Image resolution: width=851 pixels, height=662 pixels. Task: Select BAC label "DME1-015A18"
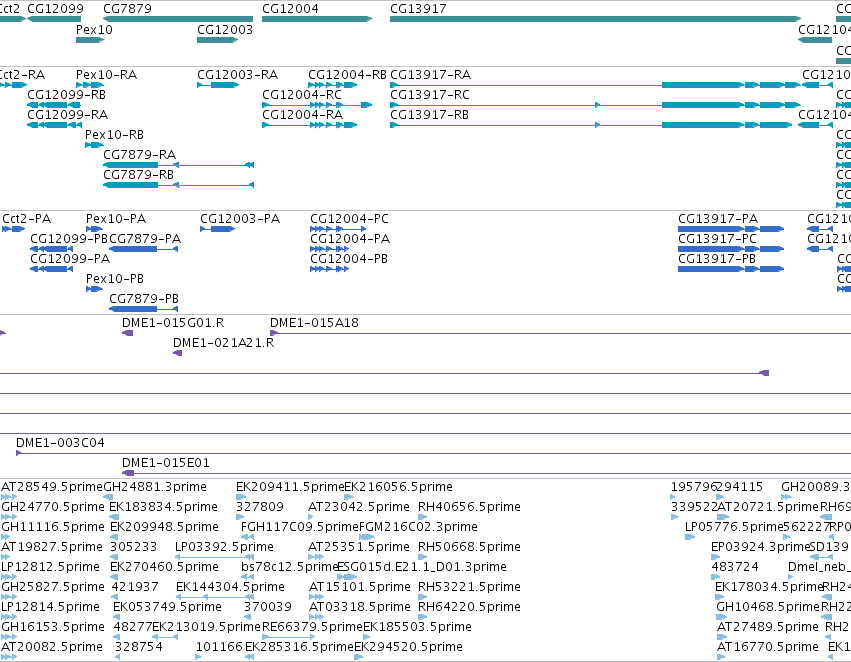pos(314,323)
